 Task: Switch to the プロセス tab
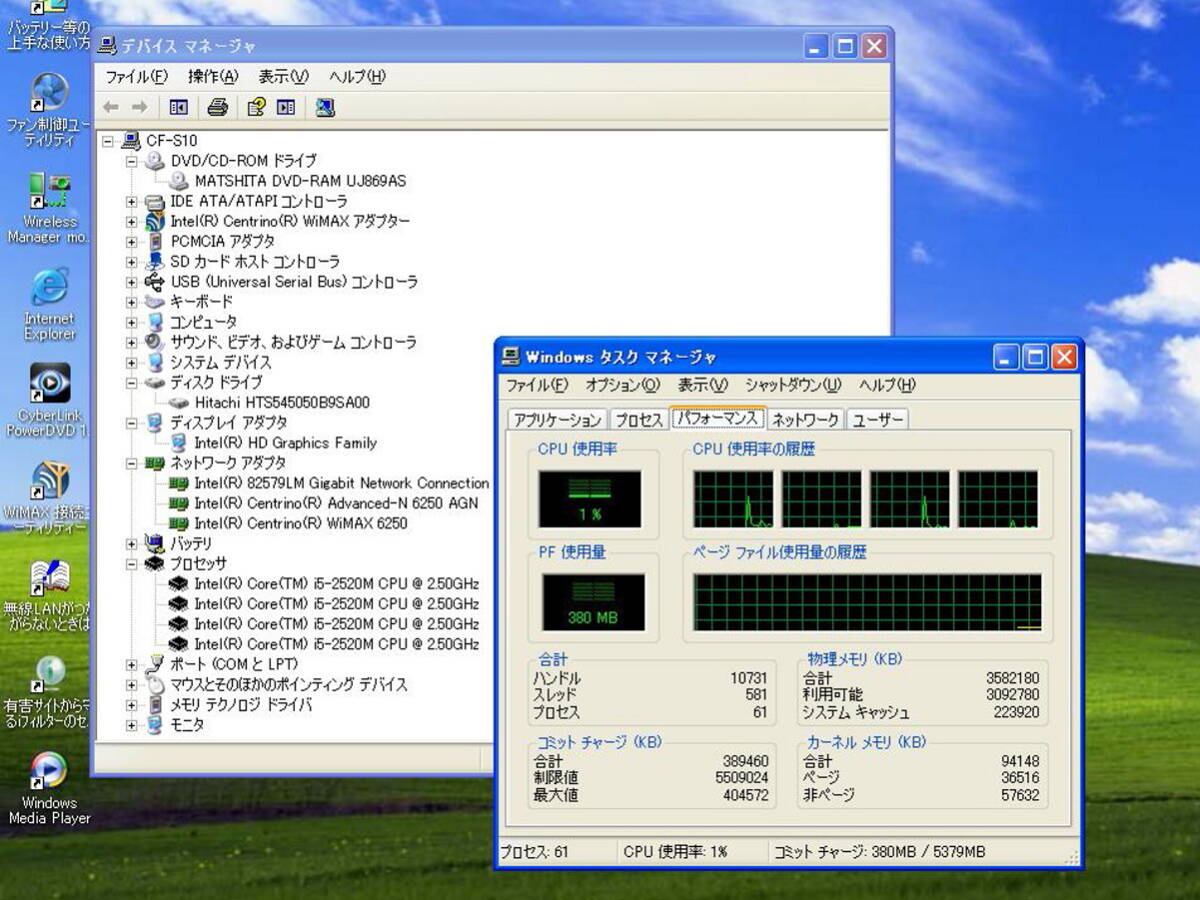[639, 420]
